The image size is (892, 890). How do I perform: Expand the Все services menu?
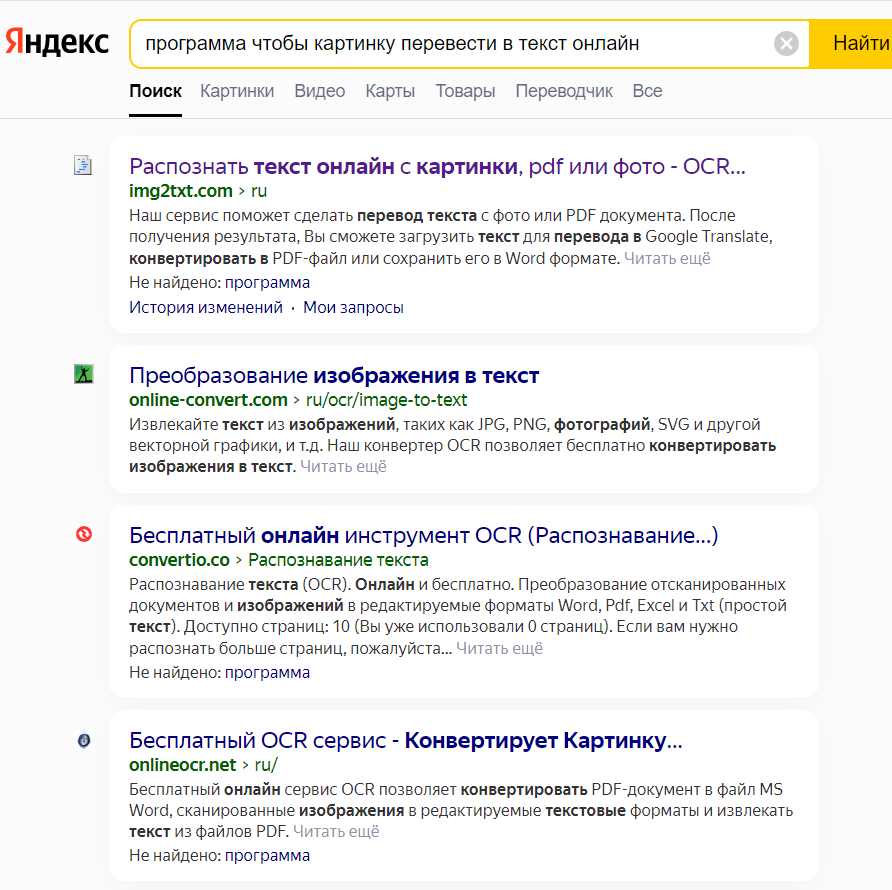[647, 91]
